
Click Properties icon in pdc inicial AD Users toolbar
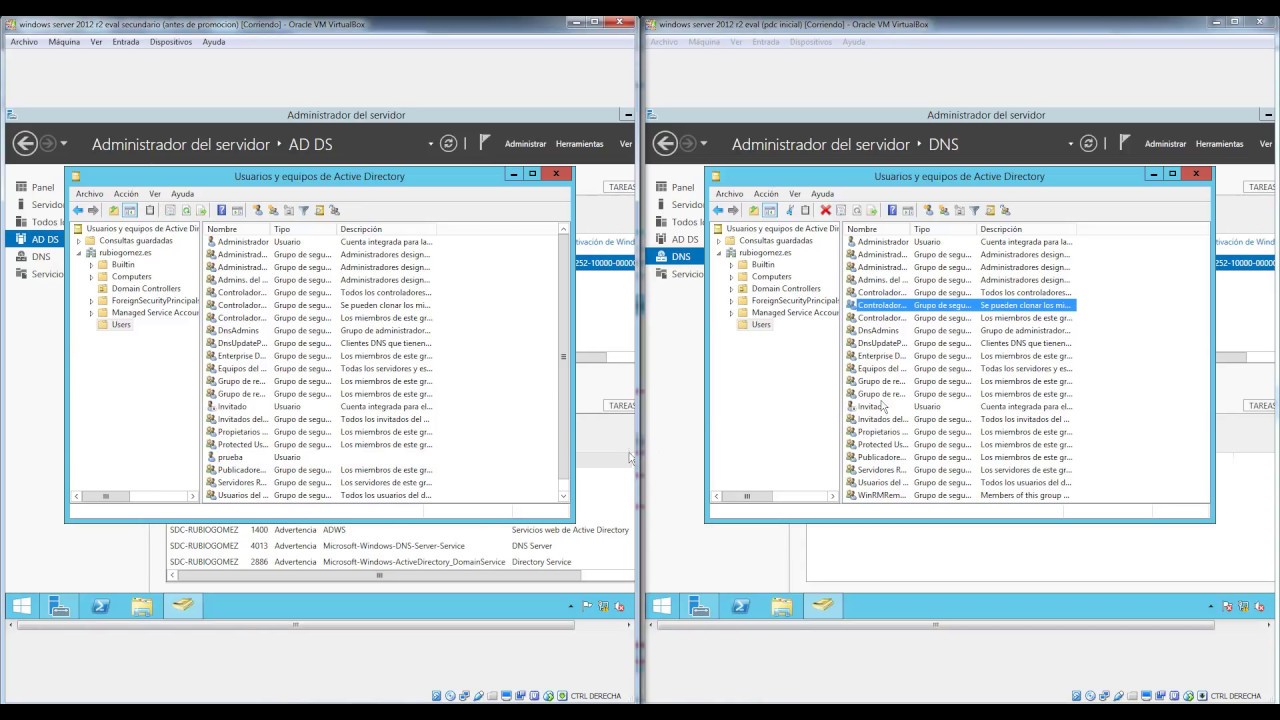click(x=841, y=210)
